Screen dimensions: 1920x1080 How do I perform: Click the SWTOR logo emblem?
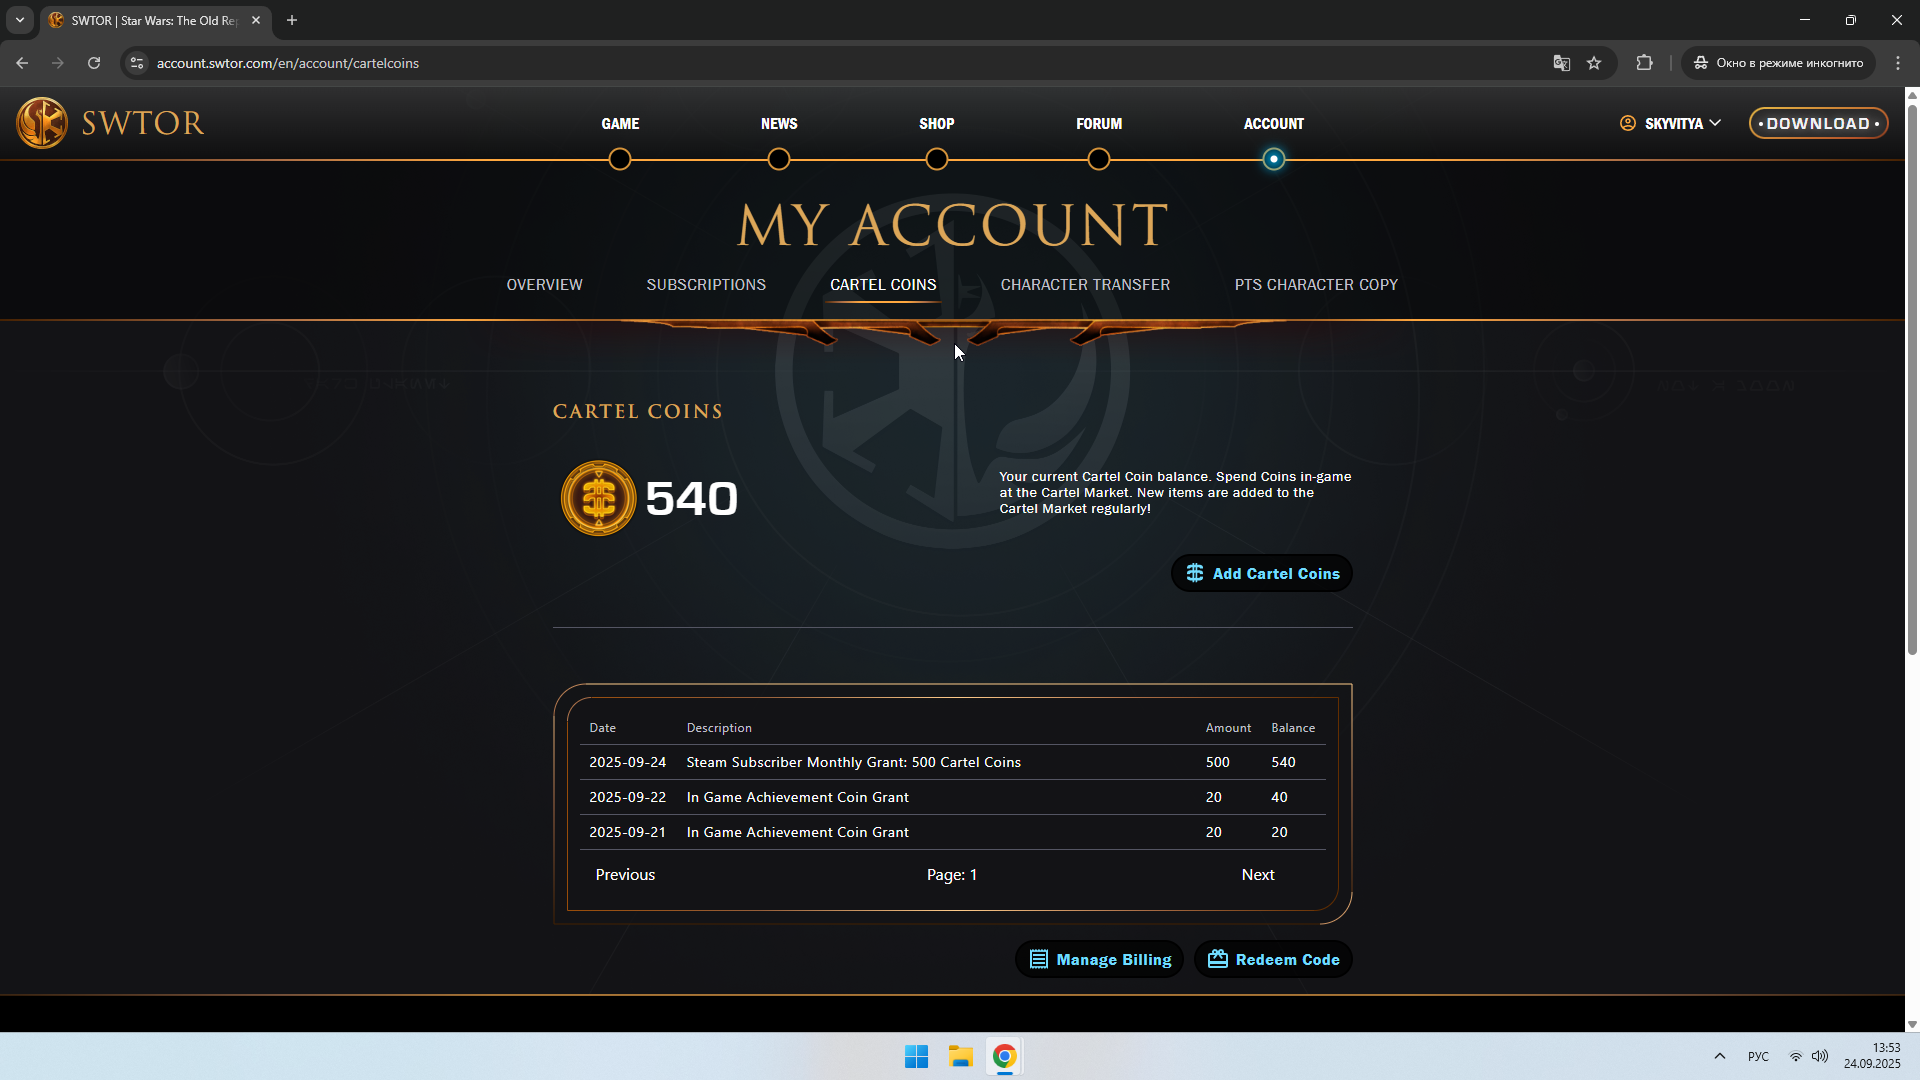(x=42, y=123)
